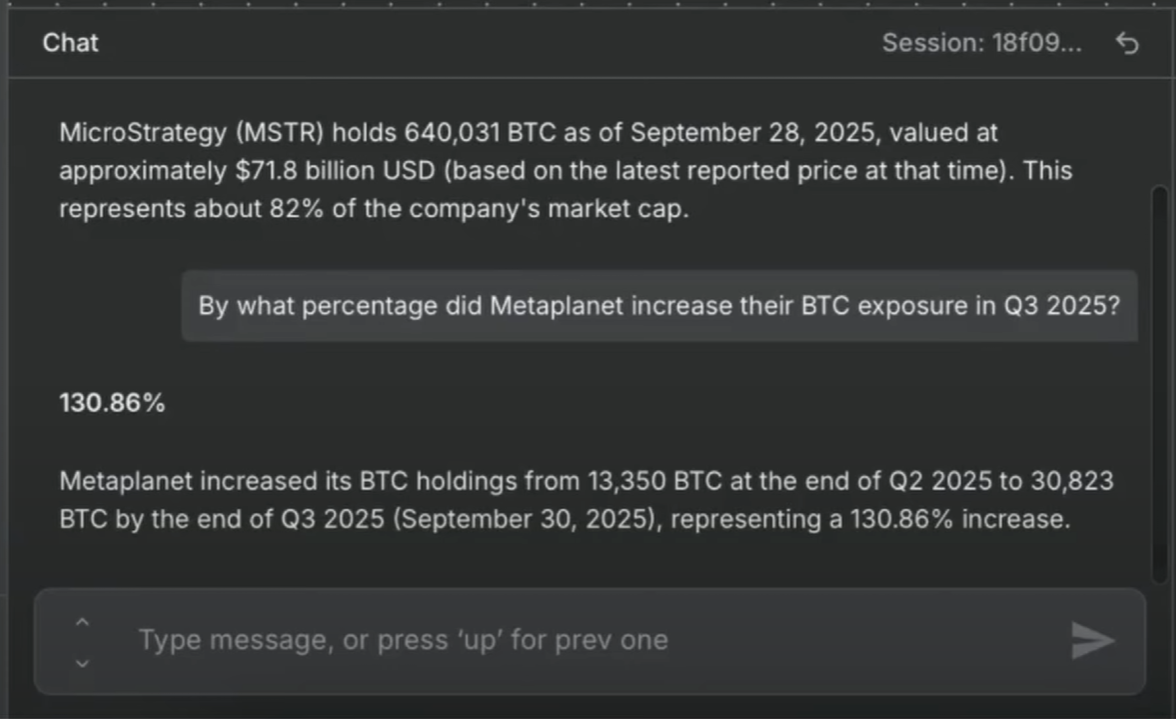Select the back-arrow icon next to Session

pyautogui.click(x=1125, y=44)
